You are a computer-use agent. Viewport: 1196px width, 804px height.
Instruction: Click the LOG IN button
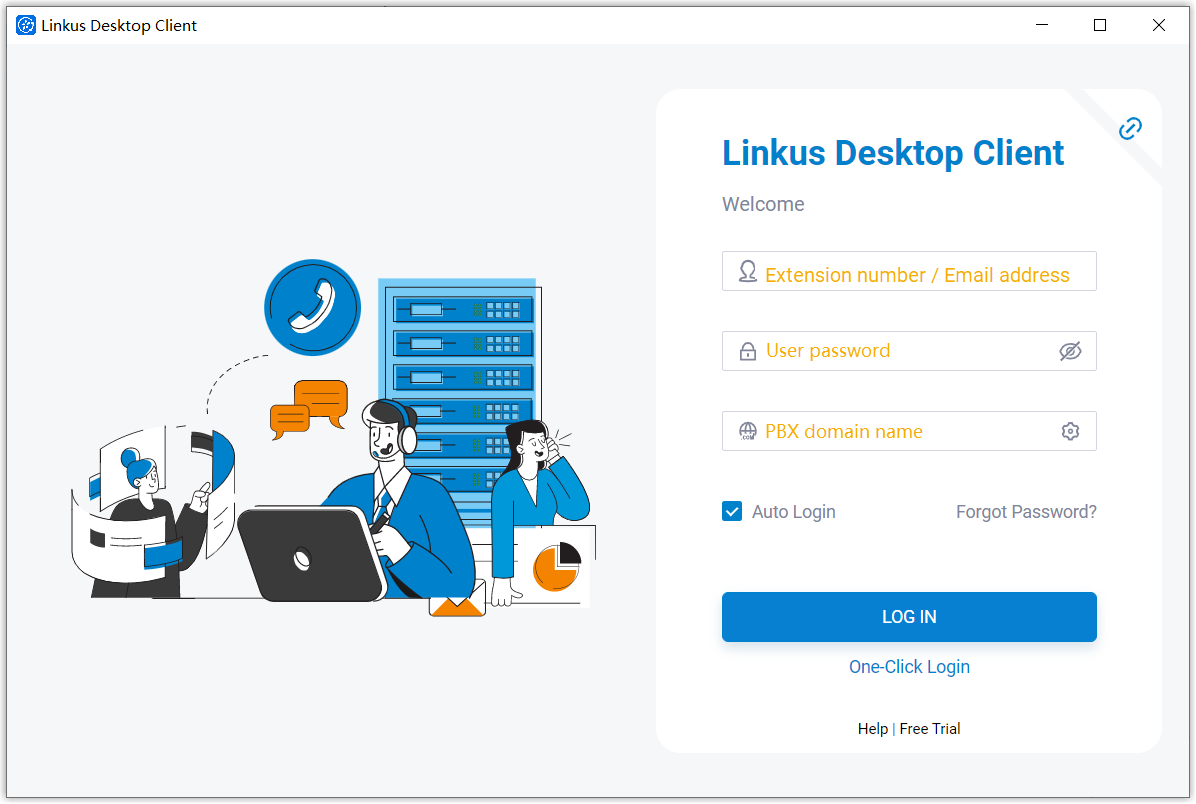point(909,616)
